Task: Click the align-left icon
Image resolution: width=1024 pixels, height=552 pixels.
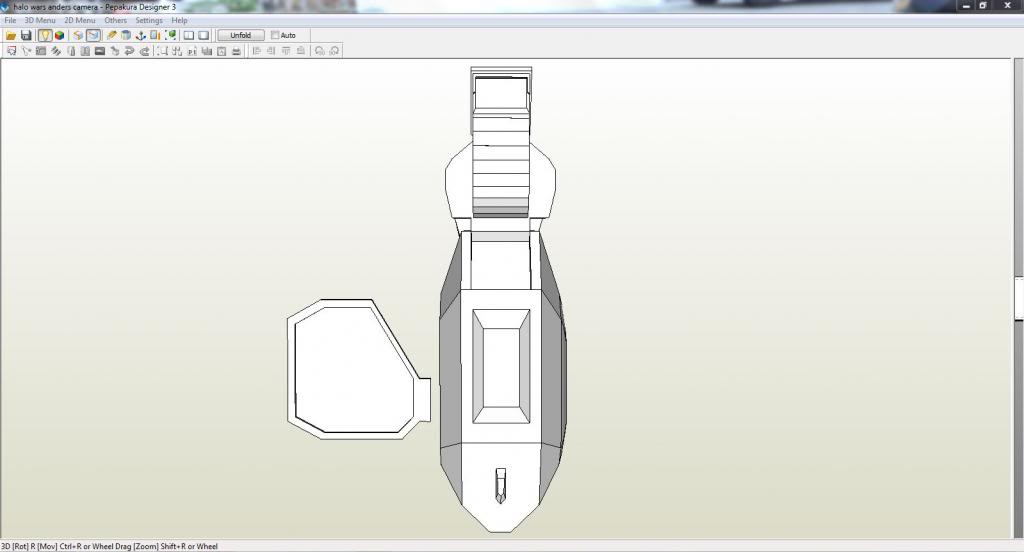Action: point(257,51)
